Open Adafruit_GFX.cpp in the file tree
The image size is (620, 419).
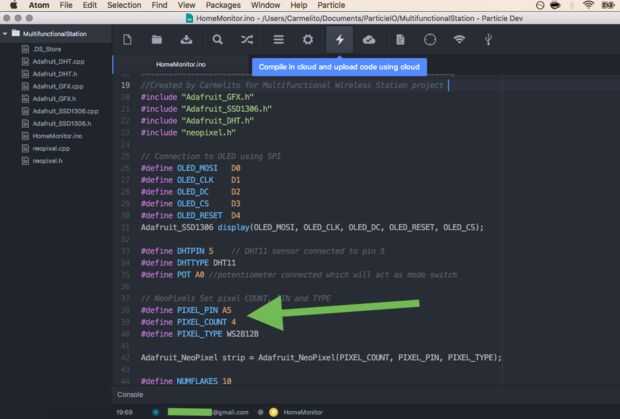58,86
